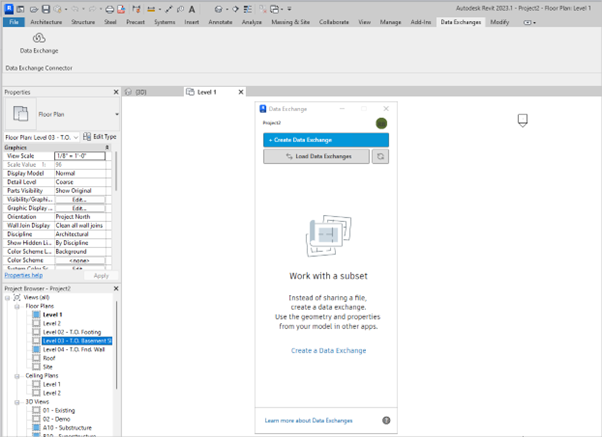
Task: Click the Floor Plan type thumbnail in Properties
Action: pyautogui.click(x=21, y=114)
